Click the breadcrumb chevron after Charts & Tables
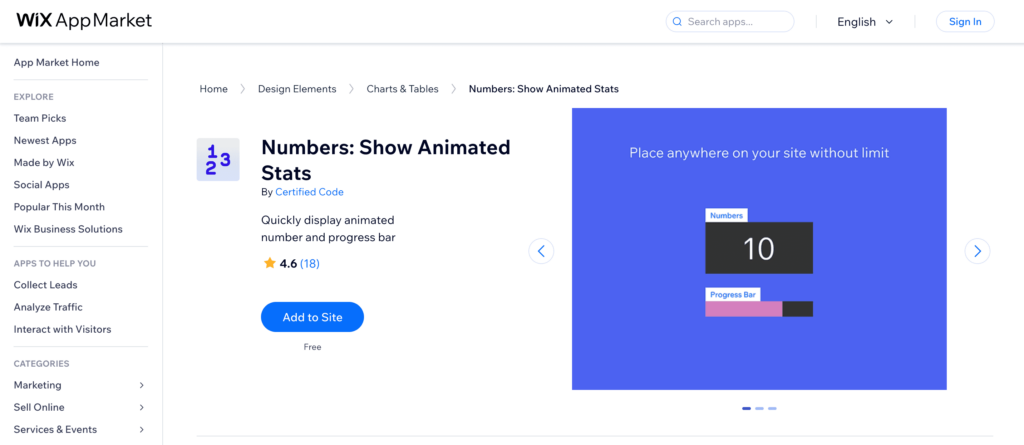This screenshot has height=445, width=1024. [x=454, y=89]
